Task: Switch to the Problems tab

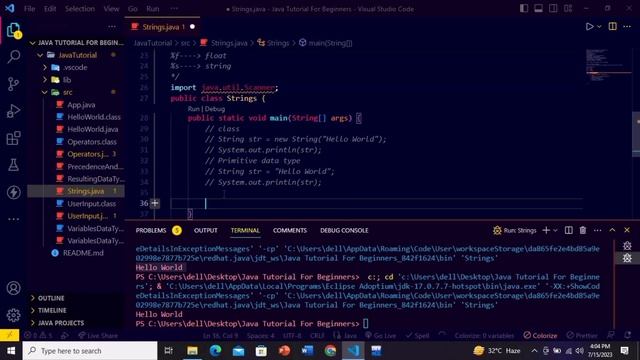Action: point(151,231)
